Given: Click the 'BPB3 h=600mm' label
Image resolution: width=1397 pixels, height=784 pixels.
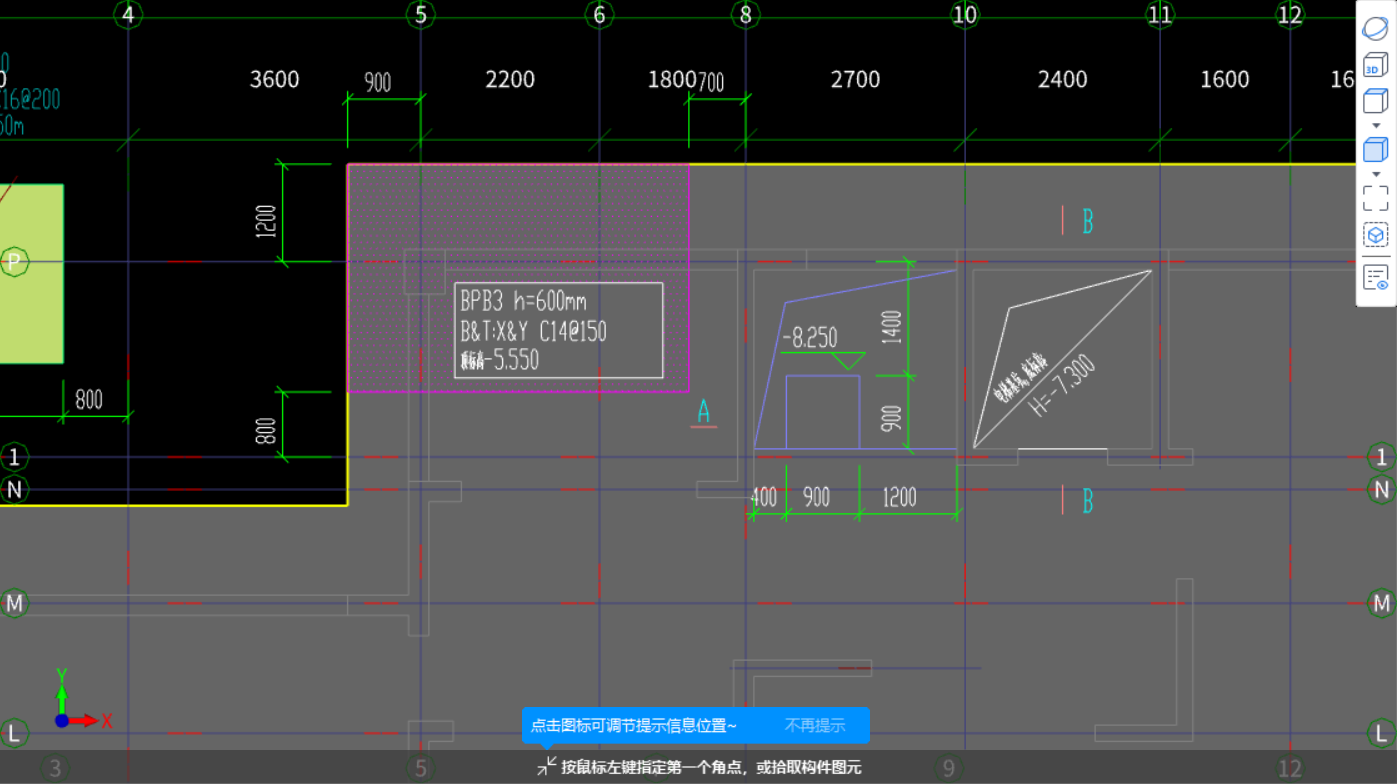Looking at the screenshot, I should point(523,300).
